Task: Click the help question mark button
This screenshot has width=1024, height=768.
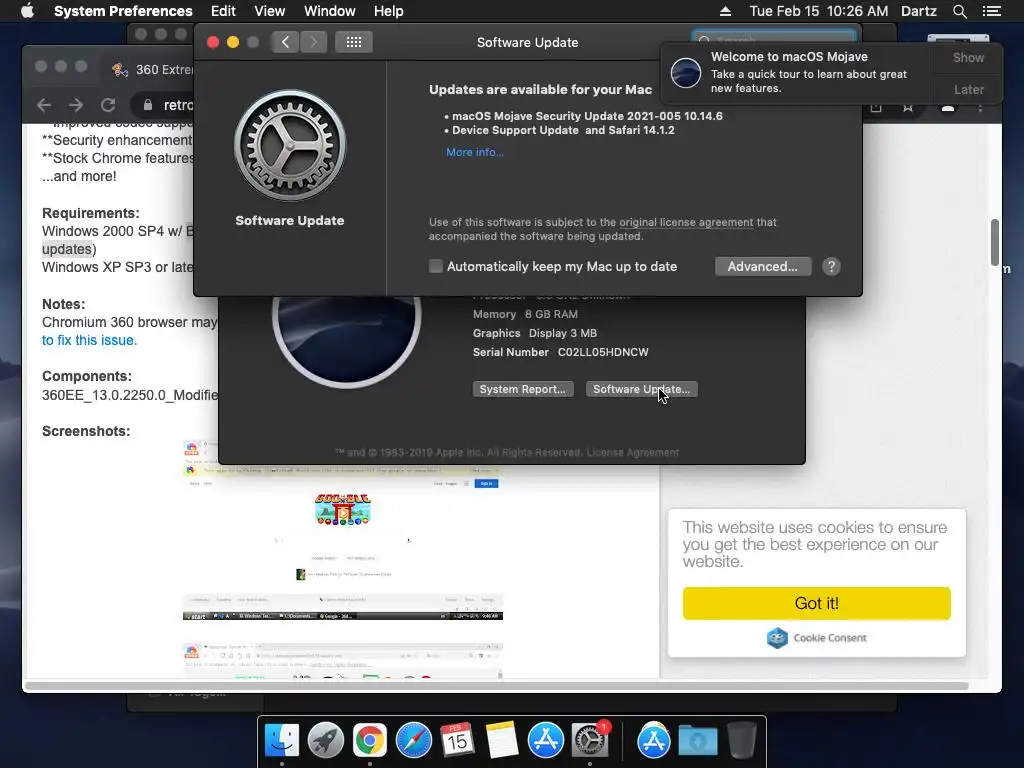Action: tap(831, 266)
